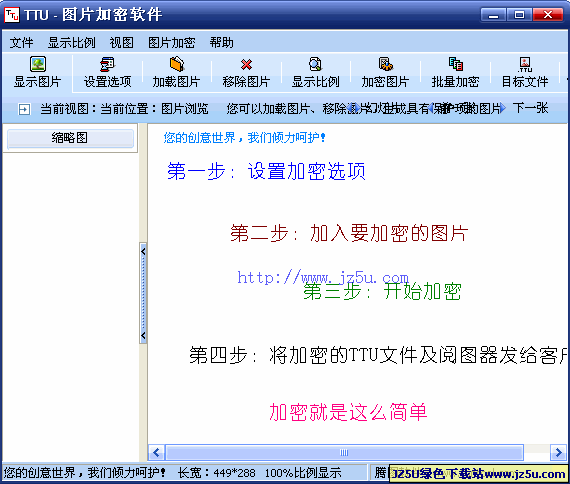Click the horizontal scrollbar right arrow
Image resolution: width=570 pixels, height=484 pixels.
(558, 452)
